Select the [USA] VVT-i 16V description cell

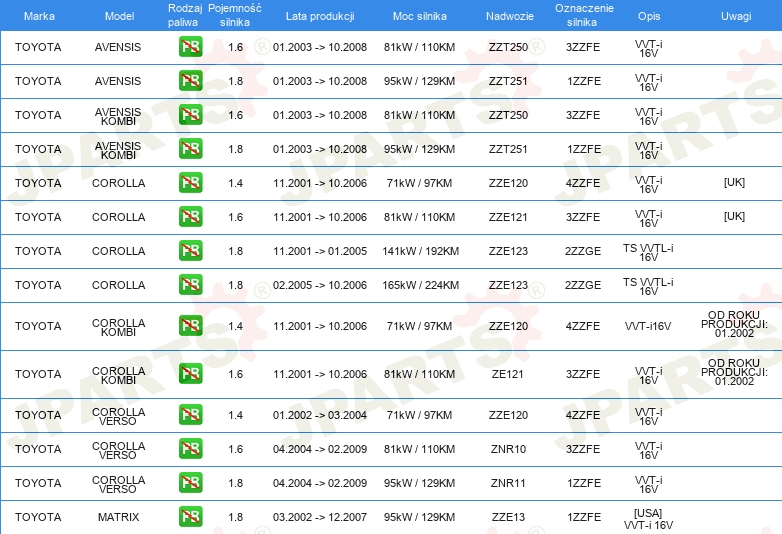point(648,519)
